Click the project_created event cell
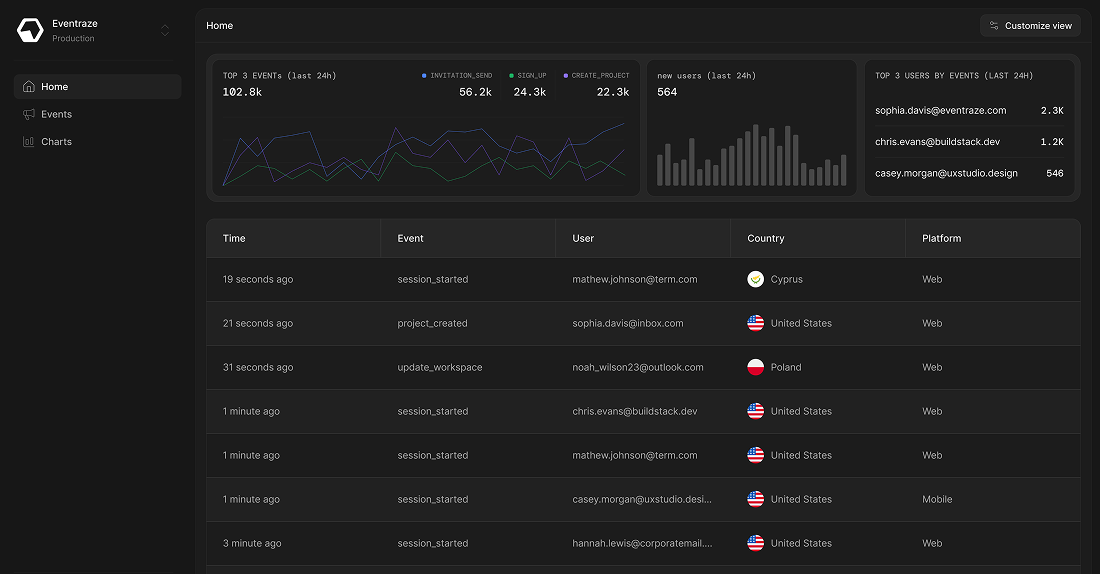The image size is (1100, 574). (432, 323)
